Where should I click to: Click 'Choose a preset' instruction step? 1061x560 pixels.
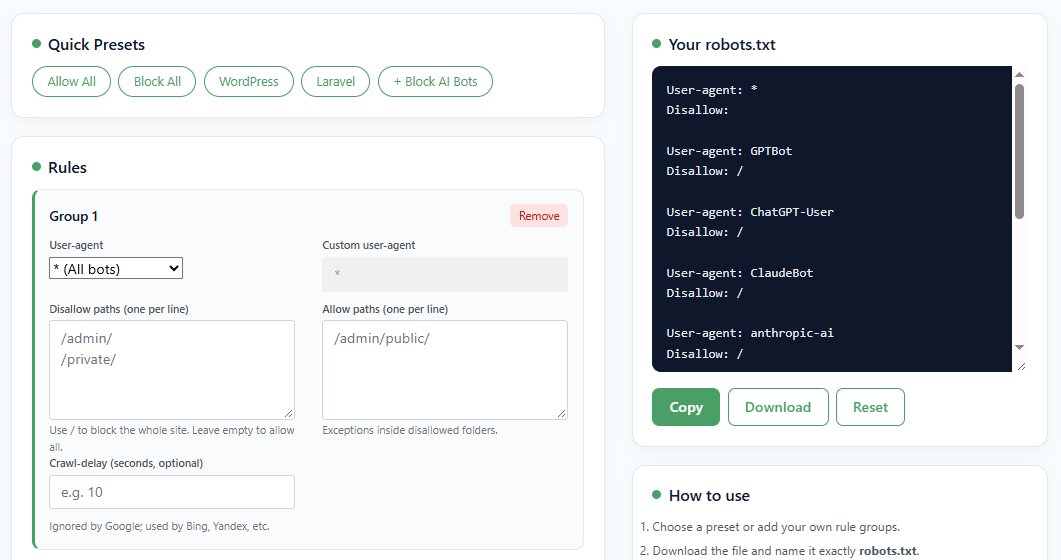tap(776, 527)
